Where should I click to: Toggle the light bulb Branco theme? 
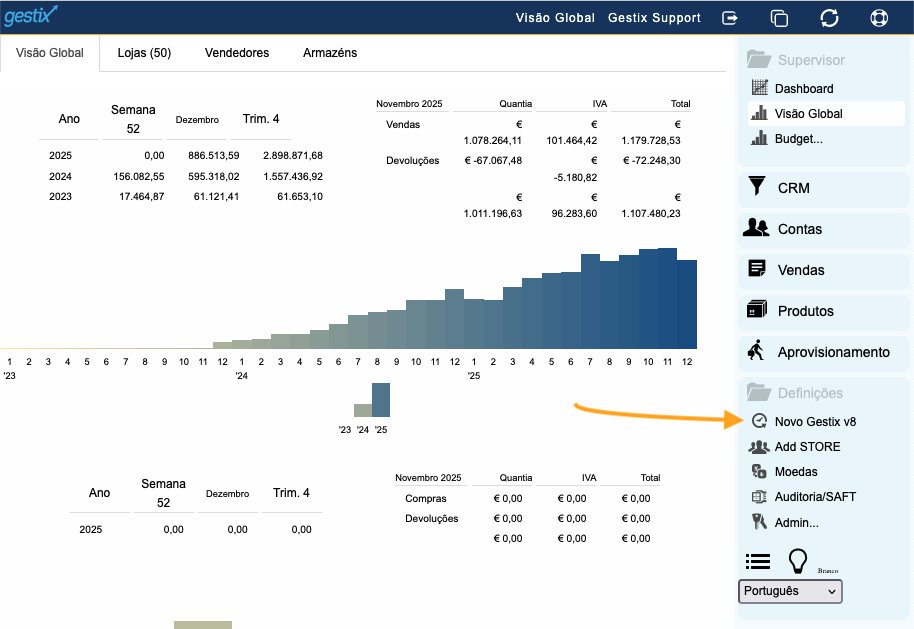[x=798, y=561]
